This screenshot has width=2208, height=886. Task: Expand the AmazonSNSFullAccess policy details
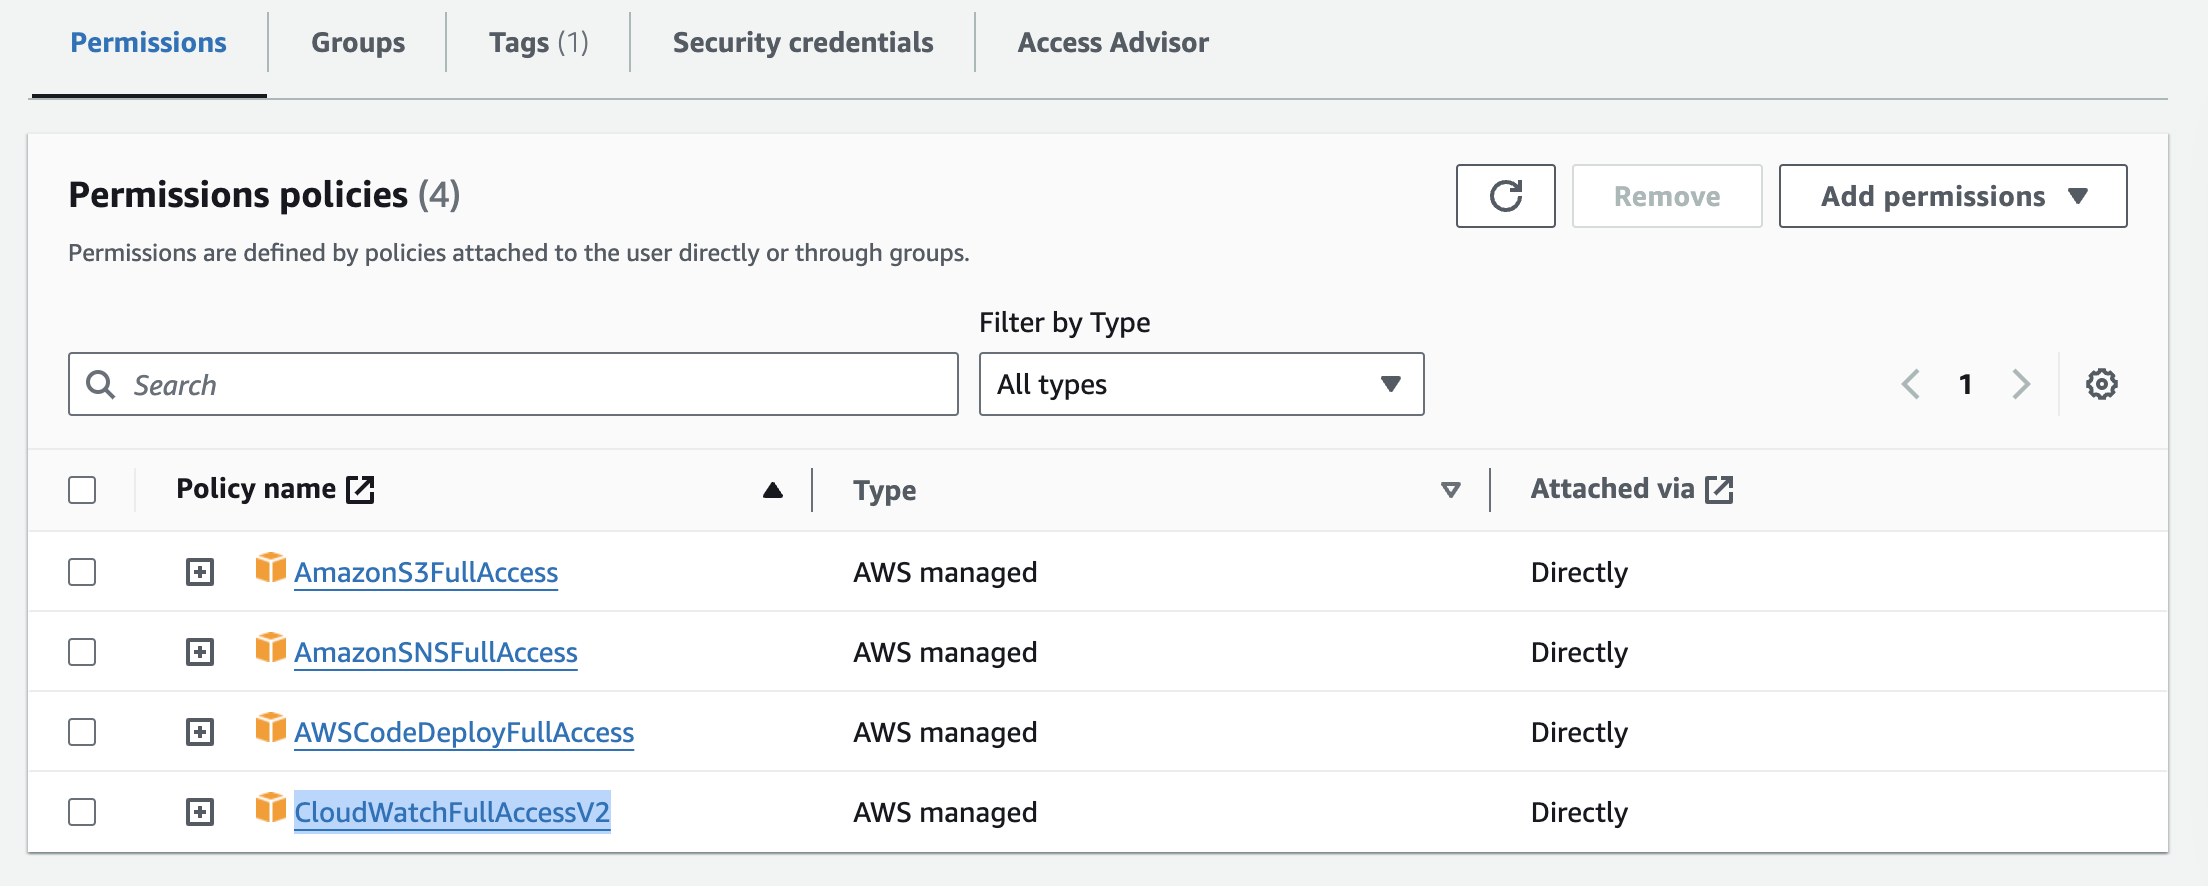(200, 652)
